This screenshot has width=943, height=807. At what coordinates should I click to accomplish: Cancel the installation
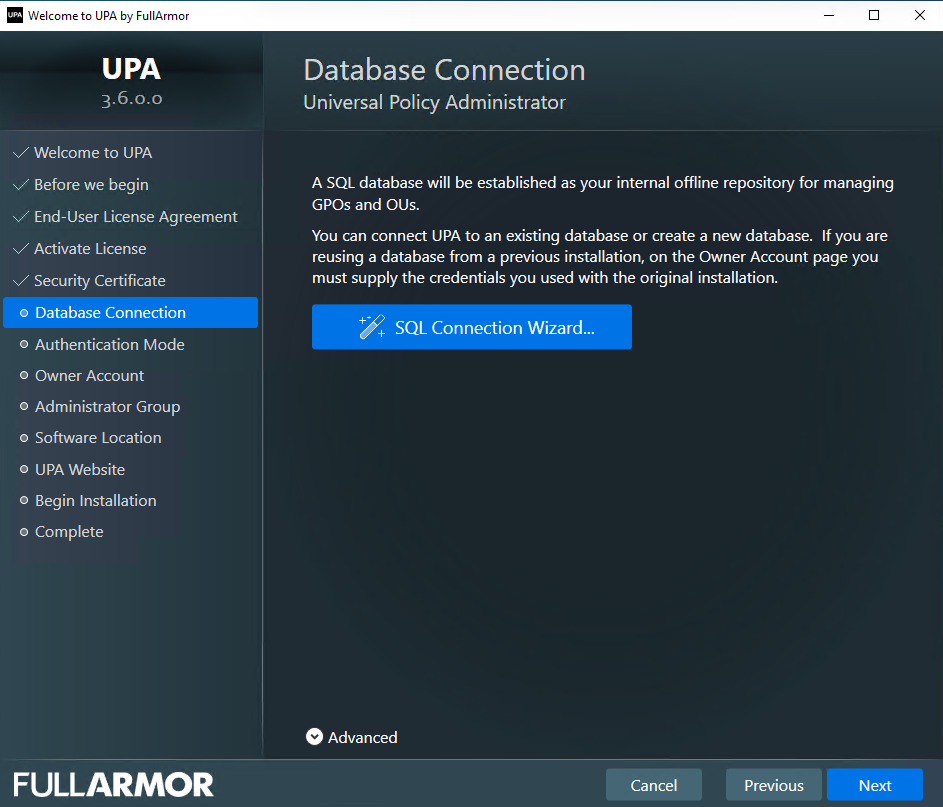click(x=653, y=785)
